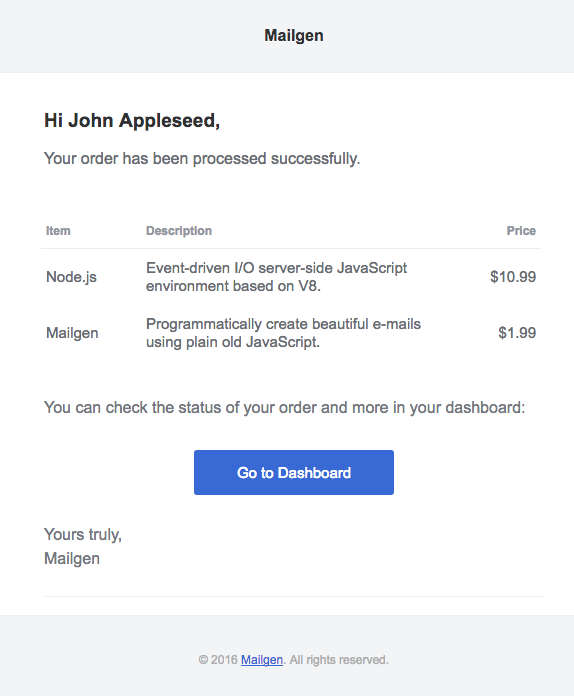This screenshot has width=574, height=697.
Task: Click the Yours truly signature line
Action: 83,534
